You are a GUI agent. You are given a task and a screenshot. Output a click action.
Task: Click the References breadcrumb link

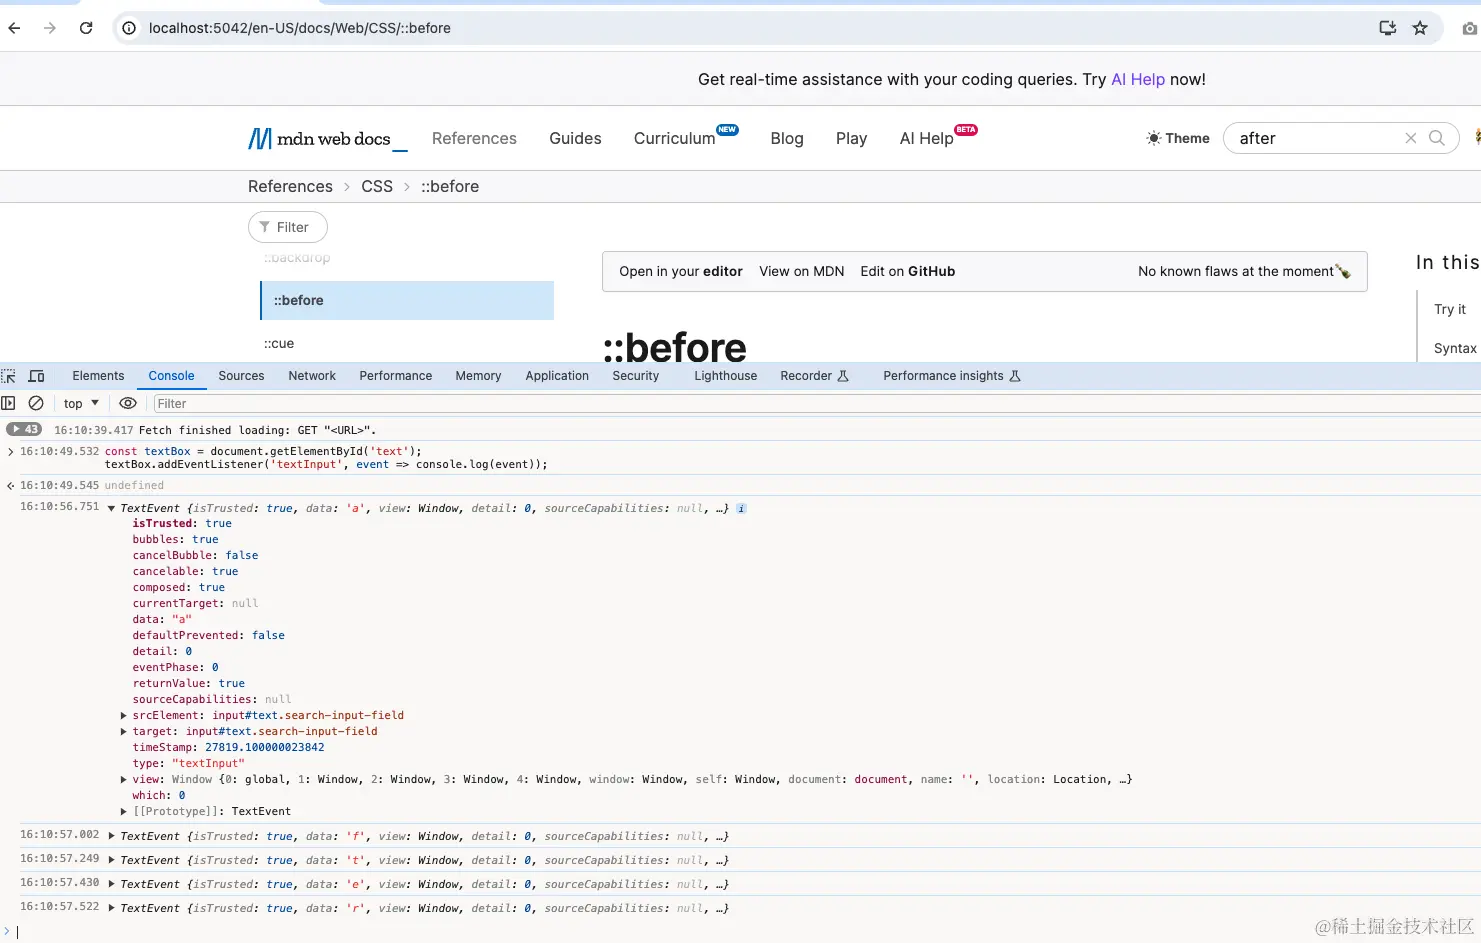coord(290,187)
